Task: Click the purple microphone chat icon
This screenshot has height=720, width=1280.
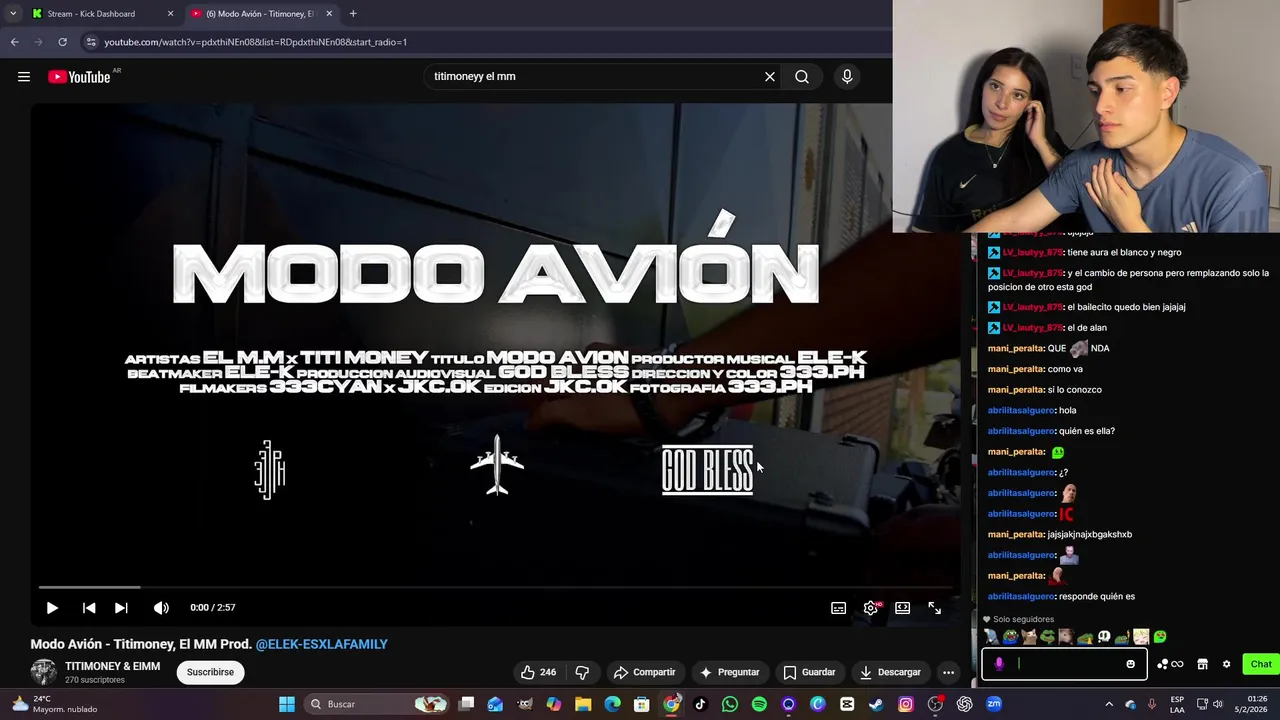Action: (x=999, y=664)
